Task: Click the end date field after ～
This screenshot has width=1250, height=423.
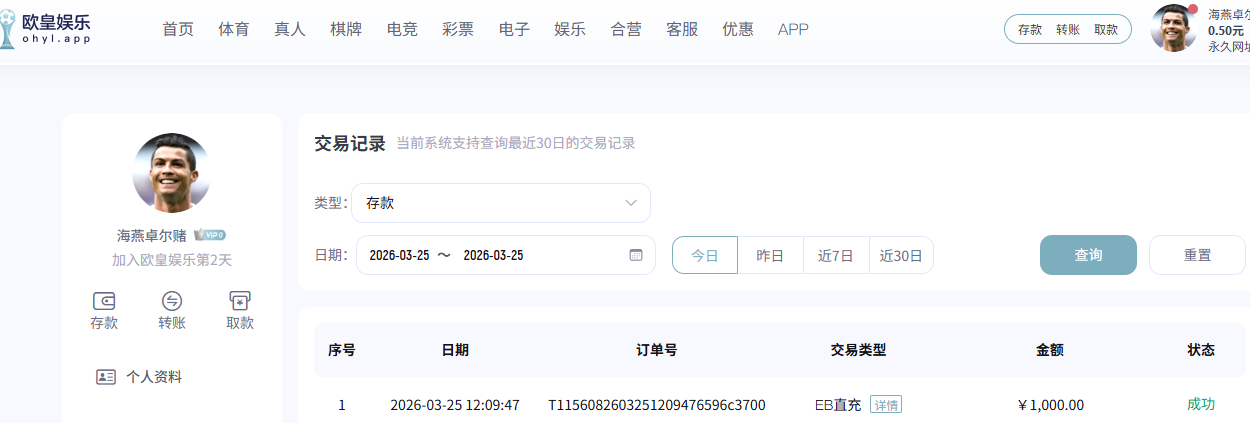Action: click(493, 255)
